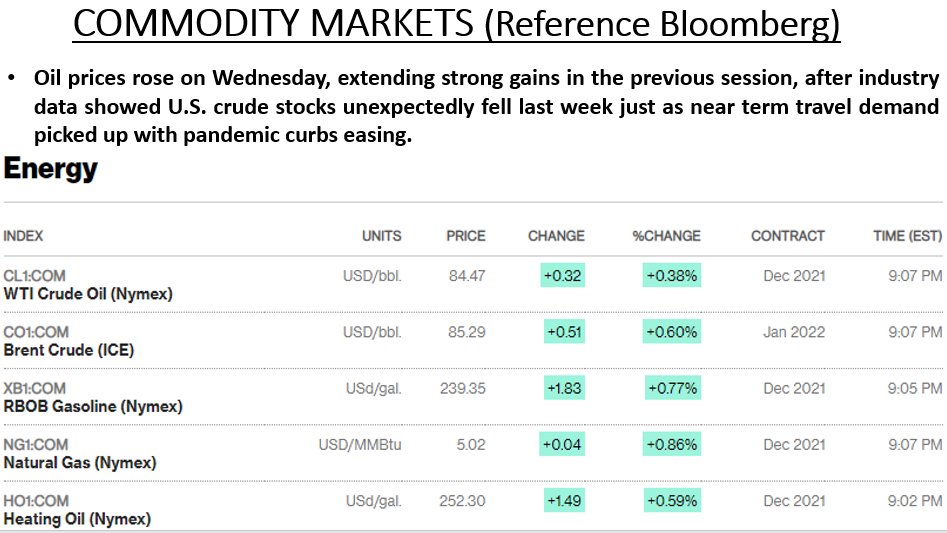Open the RBOB Gasoline (Nymex) link
This screenshot has height=533, width=947.
(x=93, y=406)
